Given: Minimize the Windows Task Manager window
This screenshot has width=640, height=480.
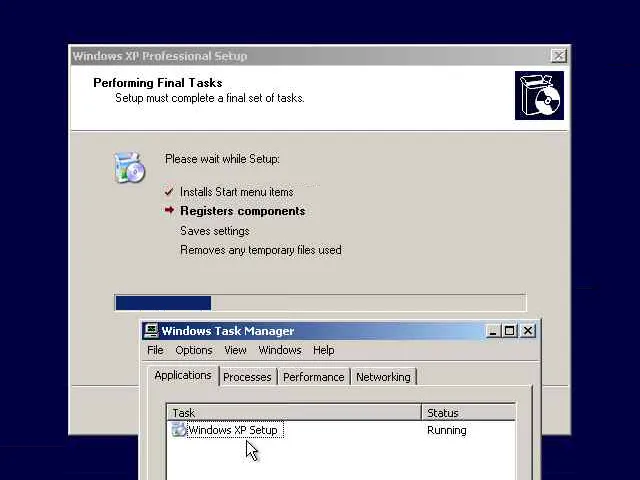Looking at the screenshot, I should pyautogui.click(x=493, y=331).
